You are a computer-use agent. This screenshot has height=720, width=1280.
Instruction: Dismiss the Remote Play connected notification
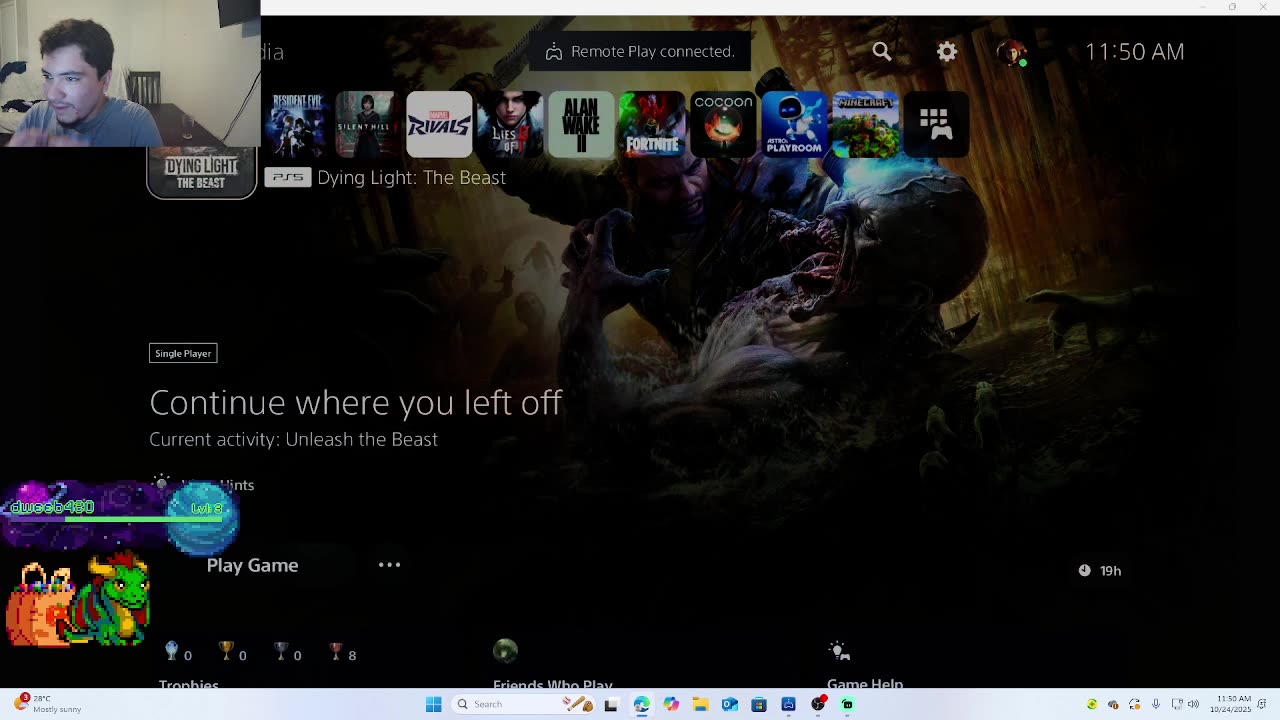pos(640,52)
